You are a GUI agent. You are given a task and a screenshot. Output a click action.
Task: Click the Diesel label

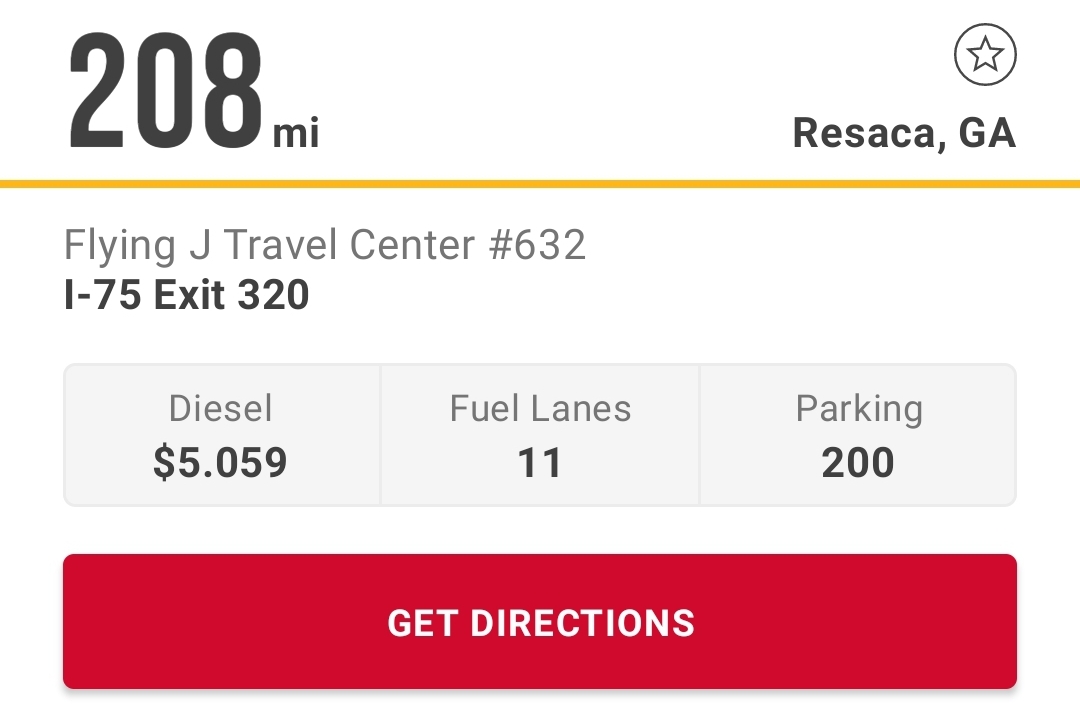click(x=220, y=408)
